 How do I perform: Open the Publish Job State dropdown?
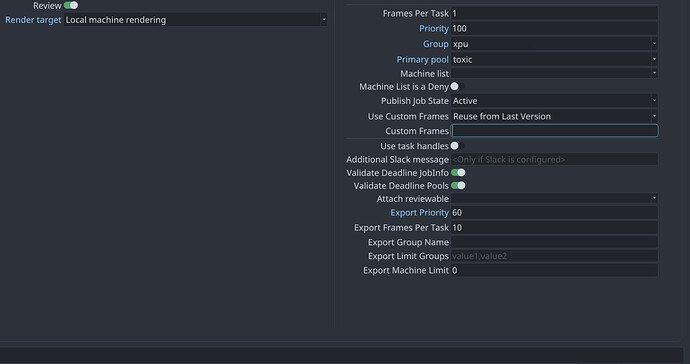click(554, 101)
